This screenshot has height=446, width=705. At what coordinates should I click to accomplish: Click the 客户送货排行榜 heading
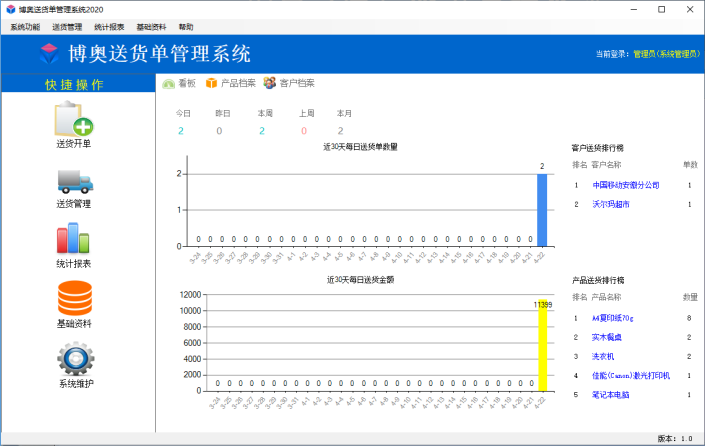tap(598, 148)
